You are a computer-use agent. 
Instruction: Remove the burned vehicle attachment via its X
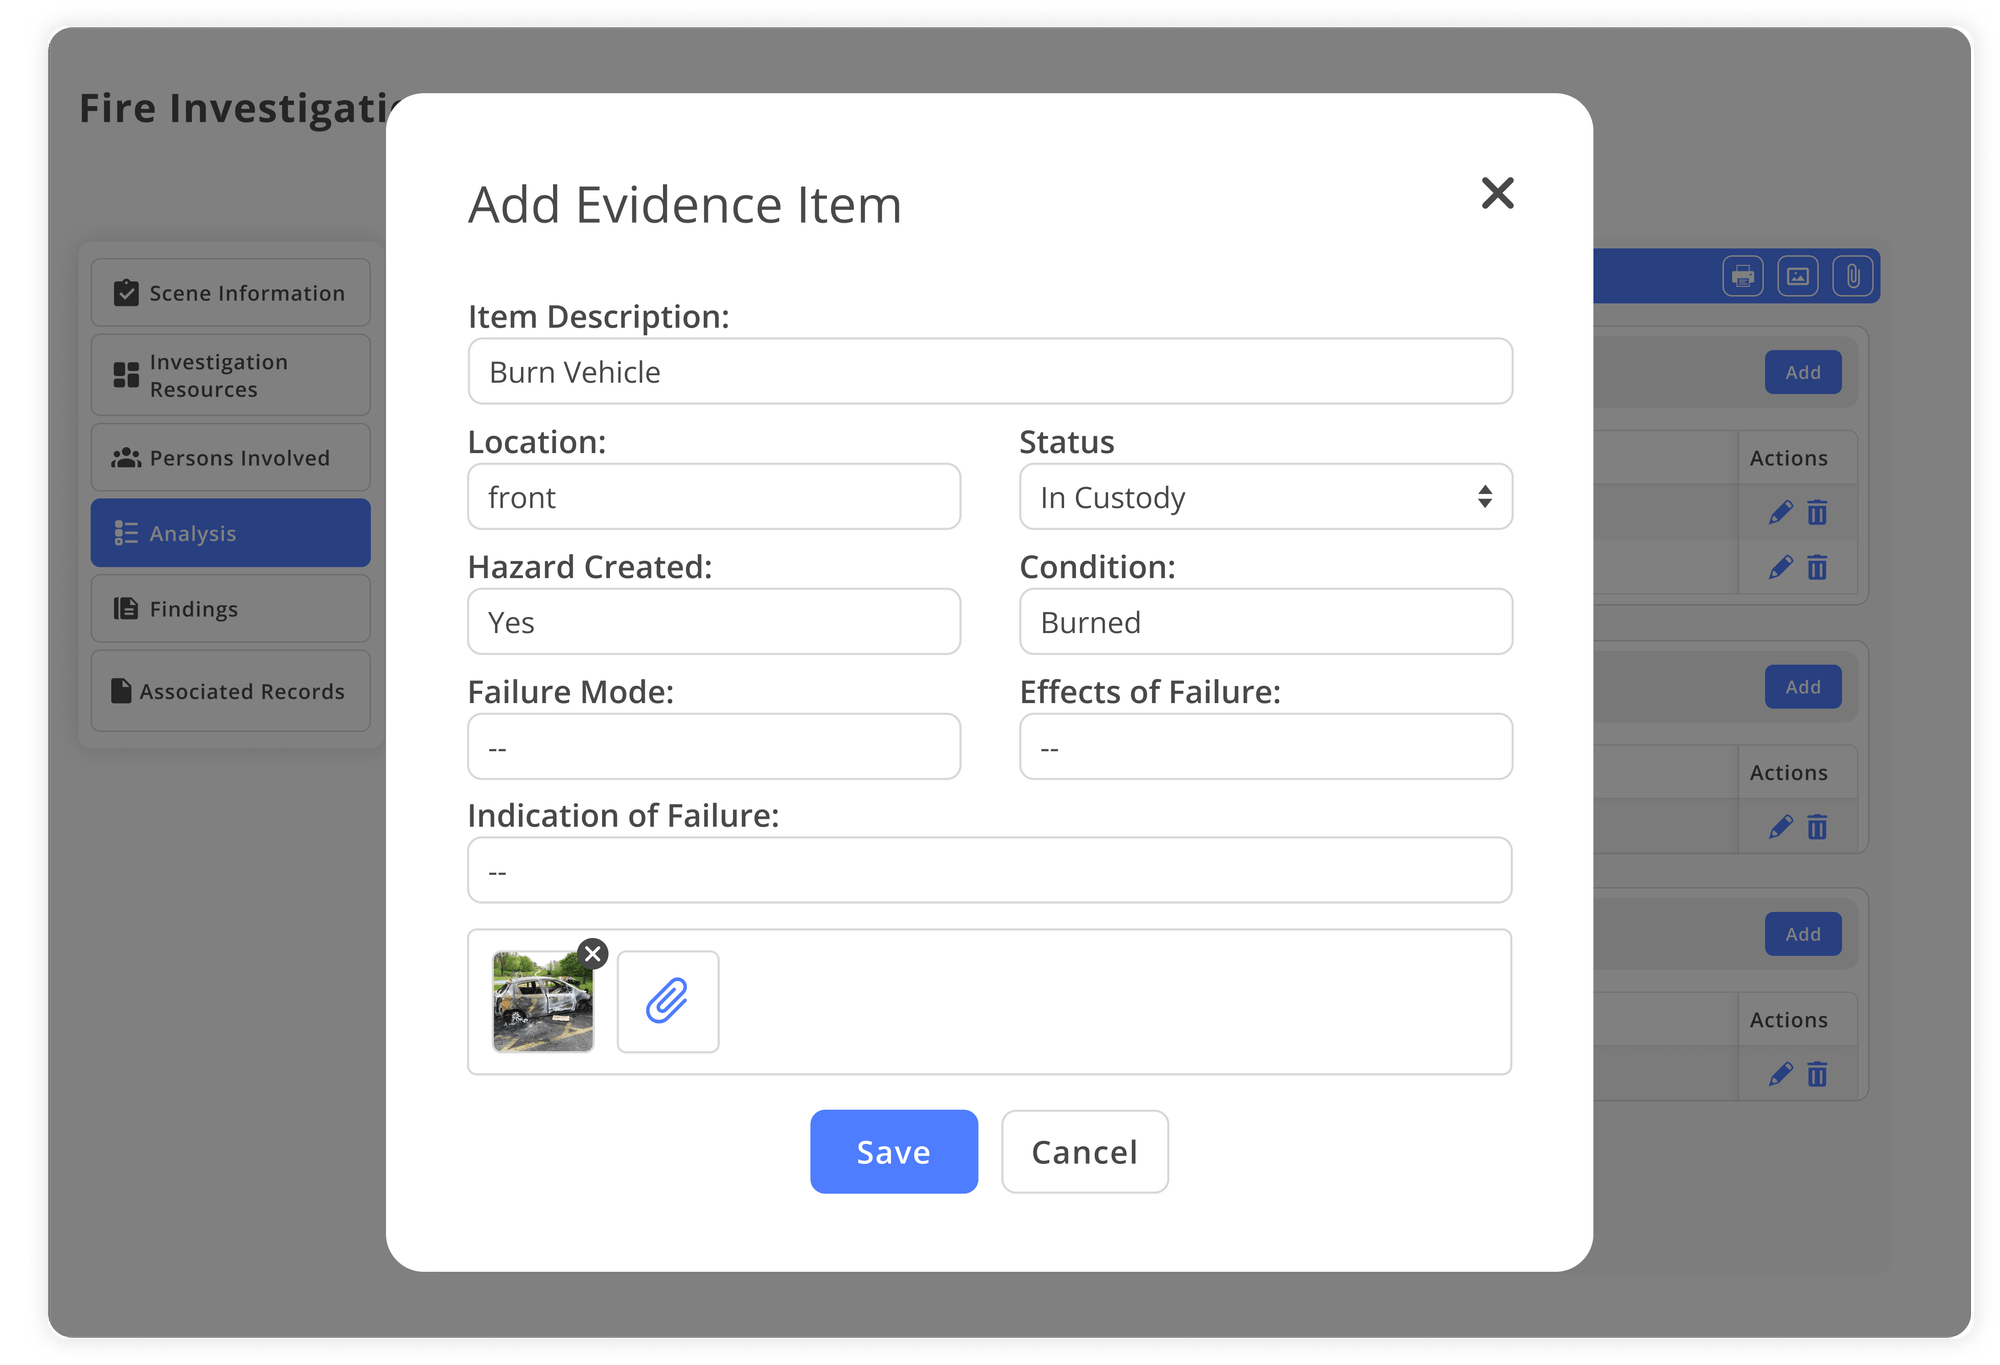[592, 953]
